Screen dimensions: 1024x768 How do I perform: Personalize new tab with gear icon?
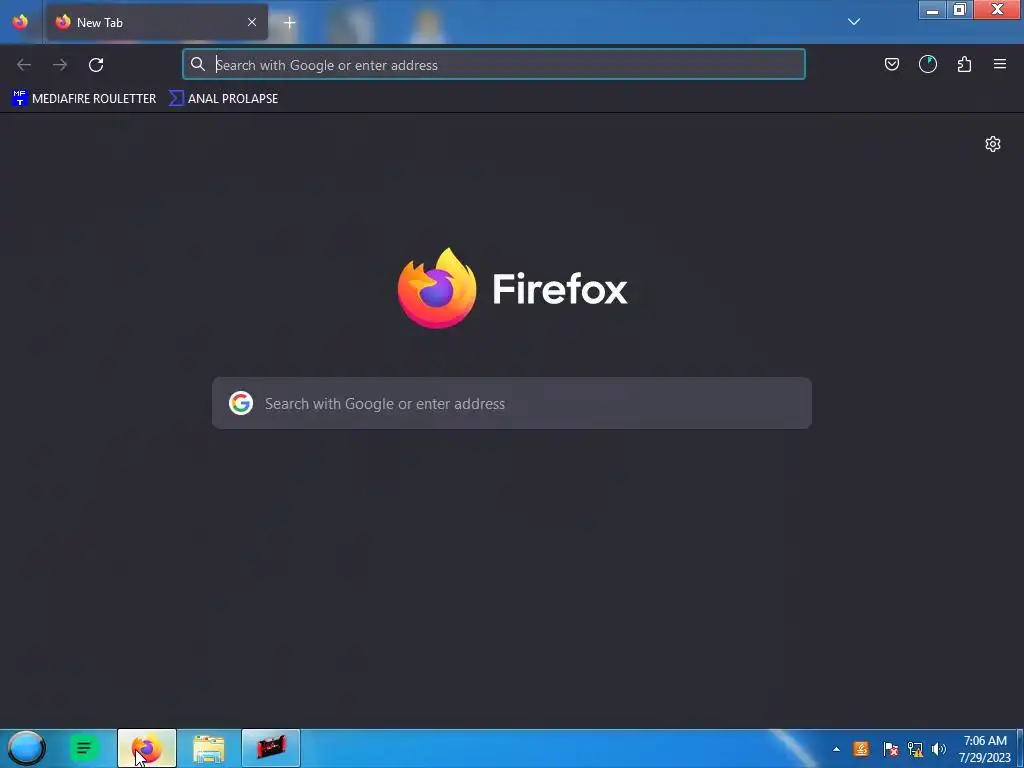tap(993, 144)
